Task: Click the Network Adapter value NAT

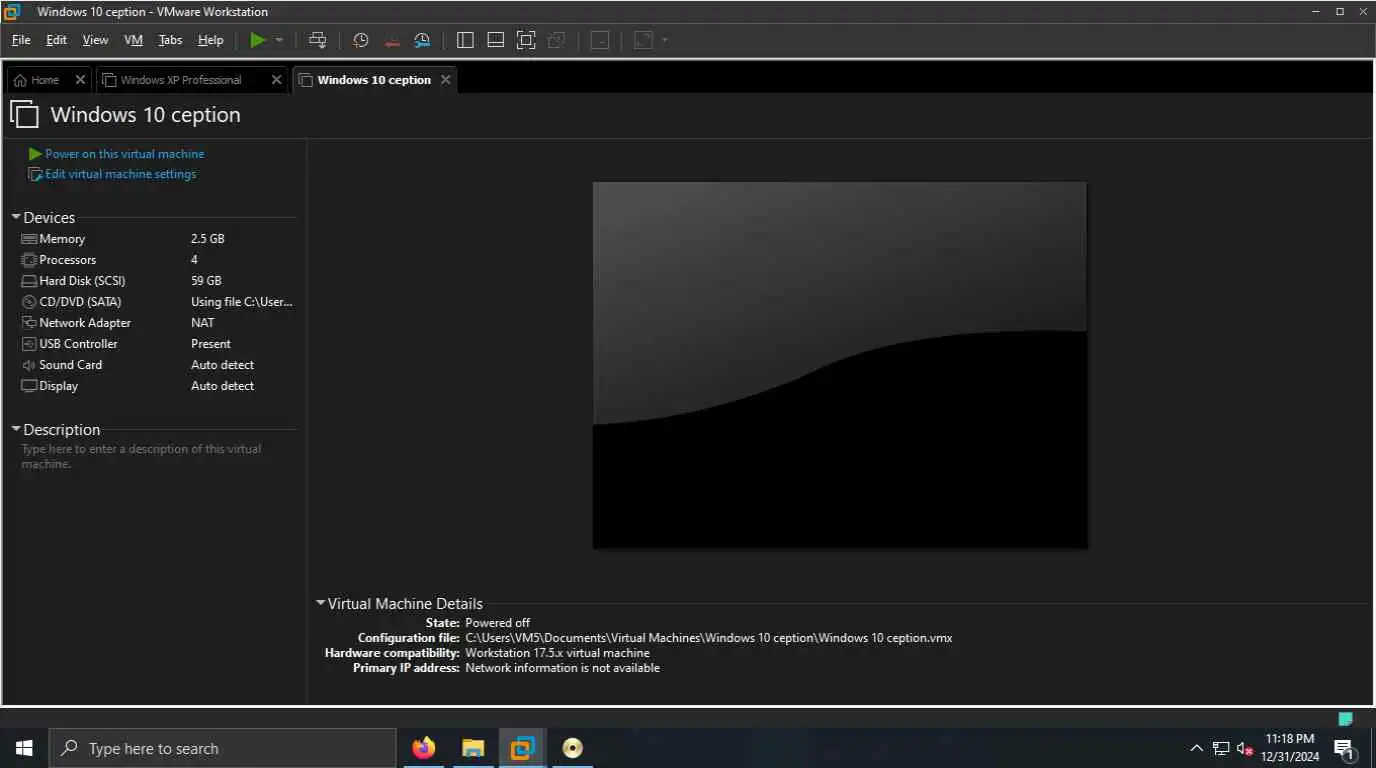Action: coord(203,323)
